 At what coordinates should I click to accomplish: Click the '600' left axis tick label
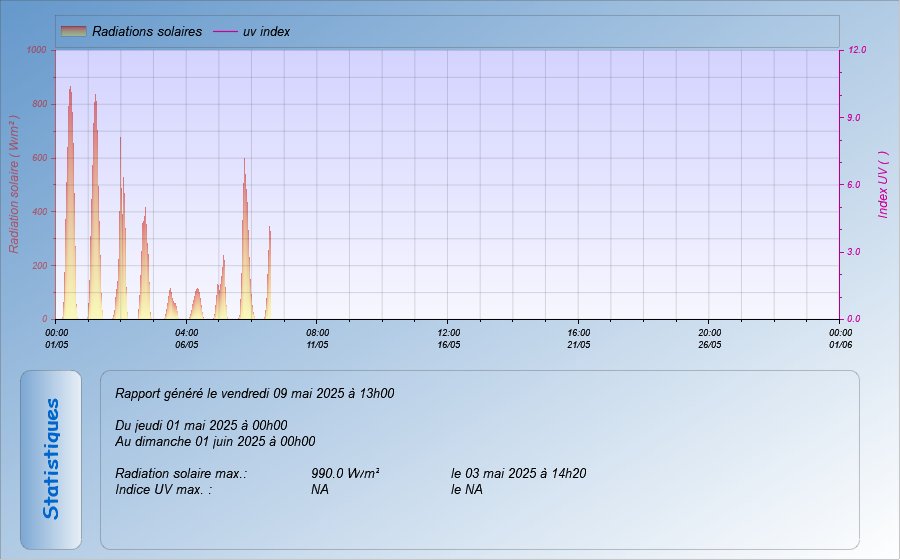point(40,158)
